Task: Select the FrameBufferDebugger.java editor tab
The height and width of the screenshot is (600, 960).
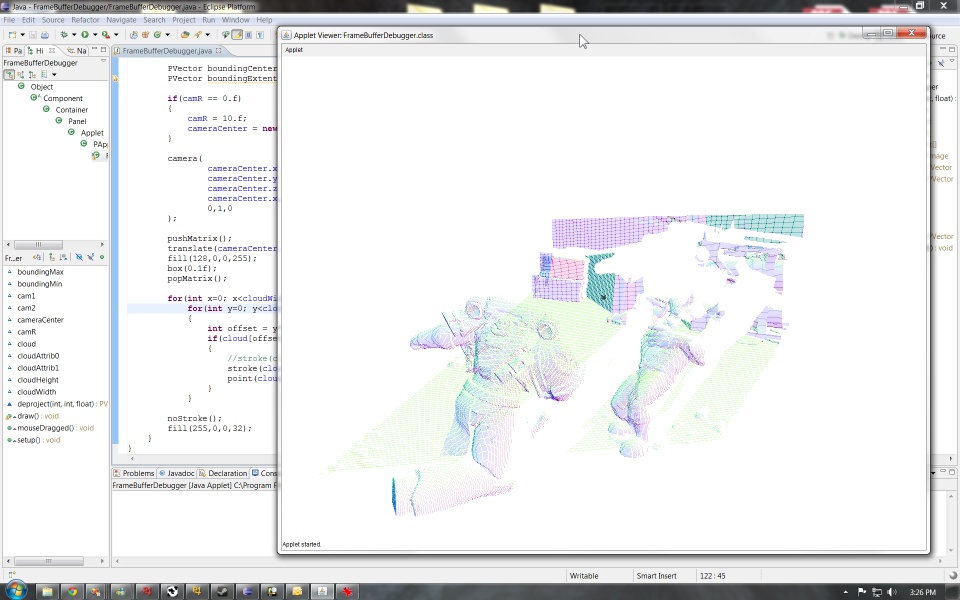Action: (x=167, y=51)
